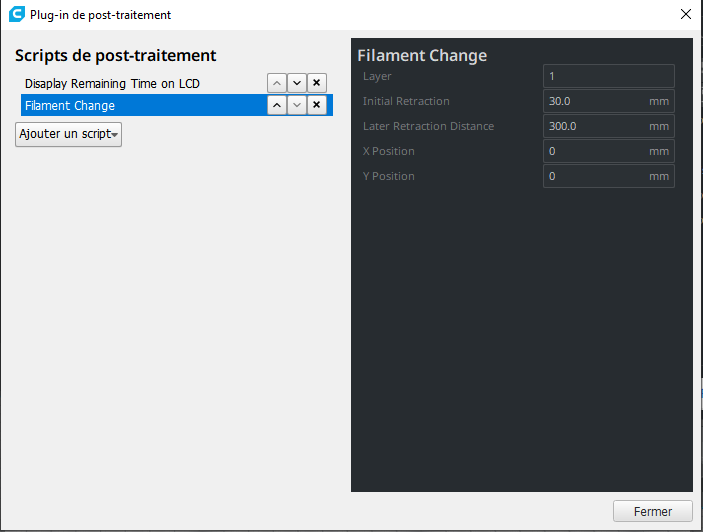Viewport: 703px width, 532px height.
Task: Remove the Filament Change script
Action: click(x=317, y=105)
